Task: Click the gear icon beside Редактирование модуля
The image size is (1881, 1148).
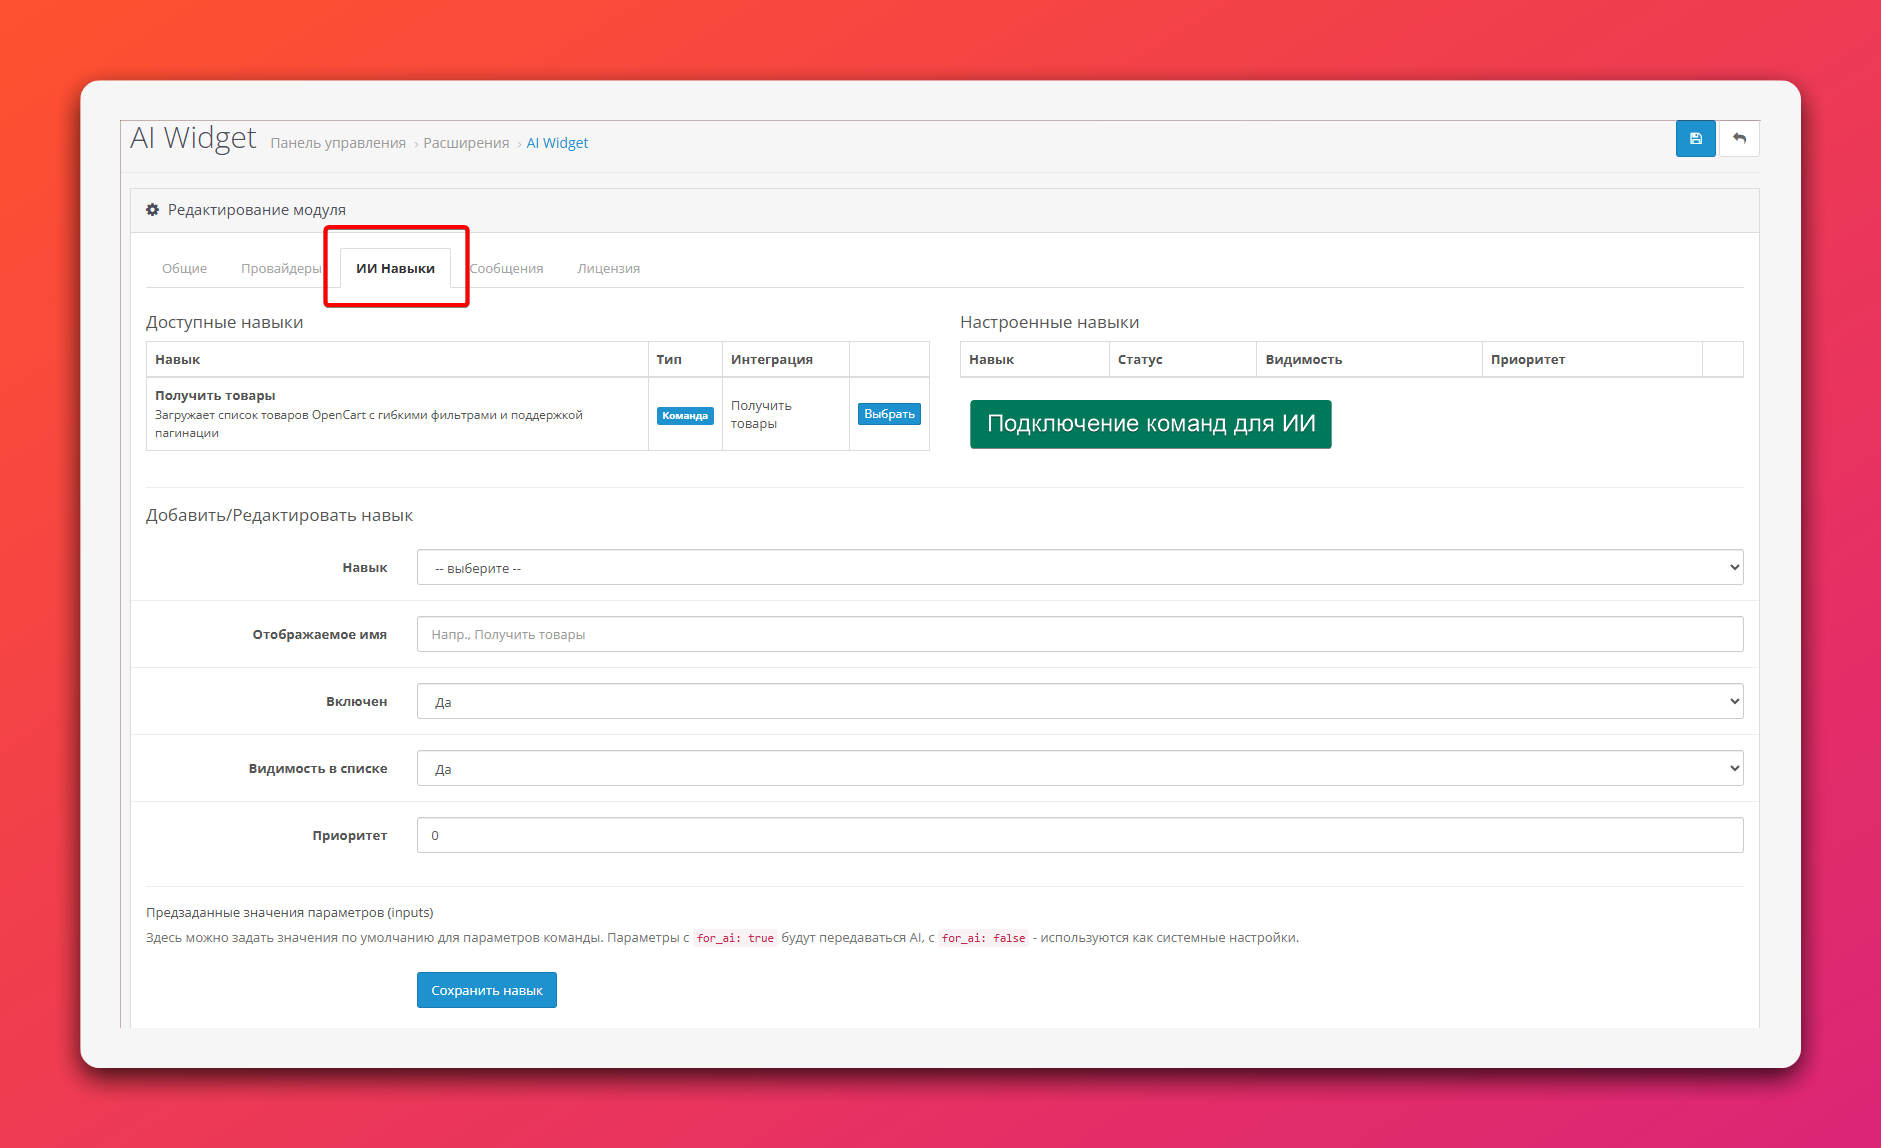Action: pos(152,210)
